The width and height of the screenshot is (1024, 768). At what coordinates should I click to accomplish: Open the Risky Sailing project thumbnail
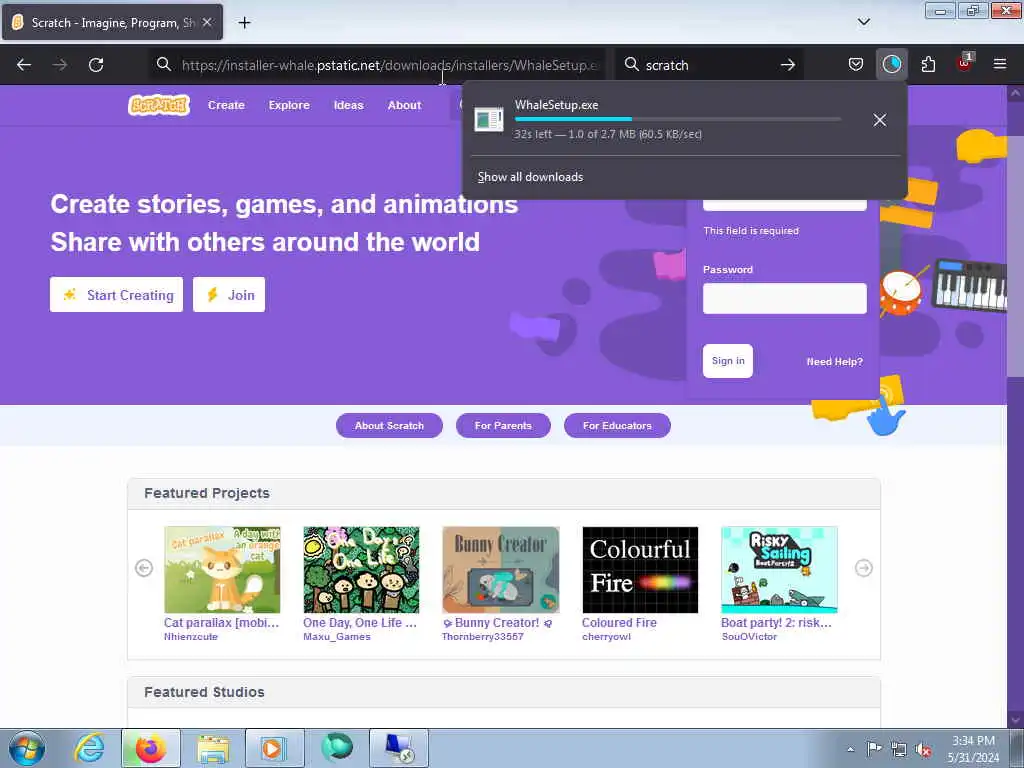pos(779,570)
